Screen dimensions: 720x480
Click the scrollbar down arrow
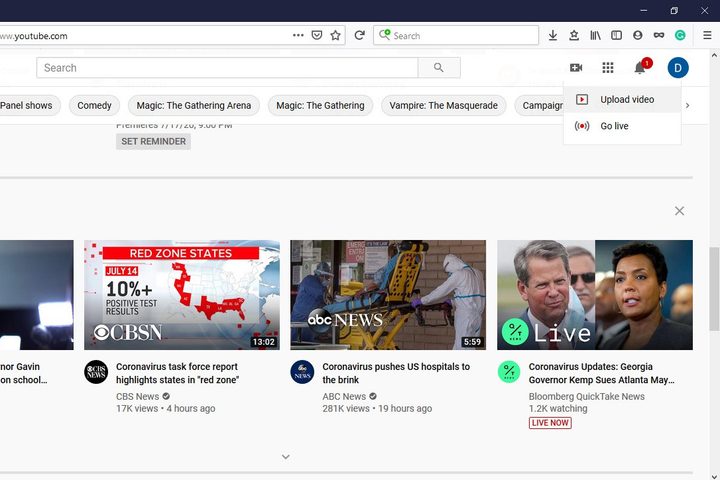(x=714, y=476)
